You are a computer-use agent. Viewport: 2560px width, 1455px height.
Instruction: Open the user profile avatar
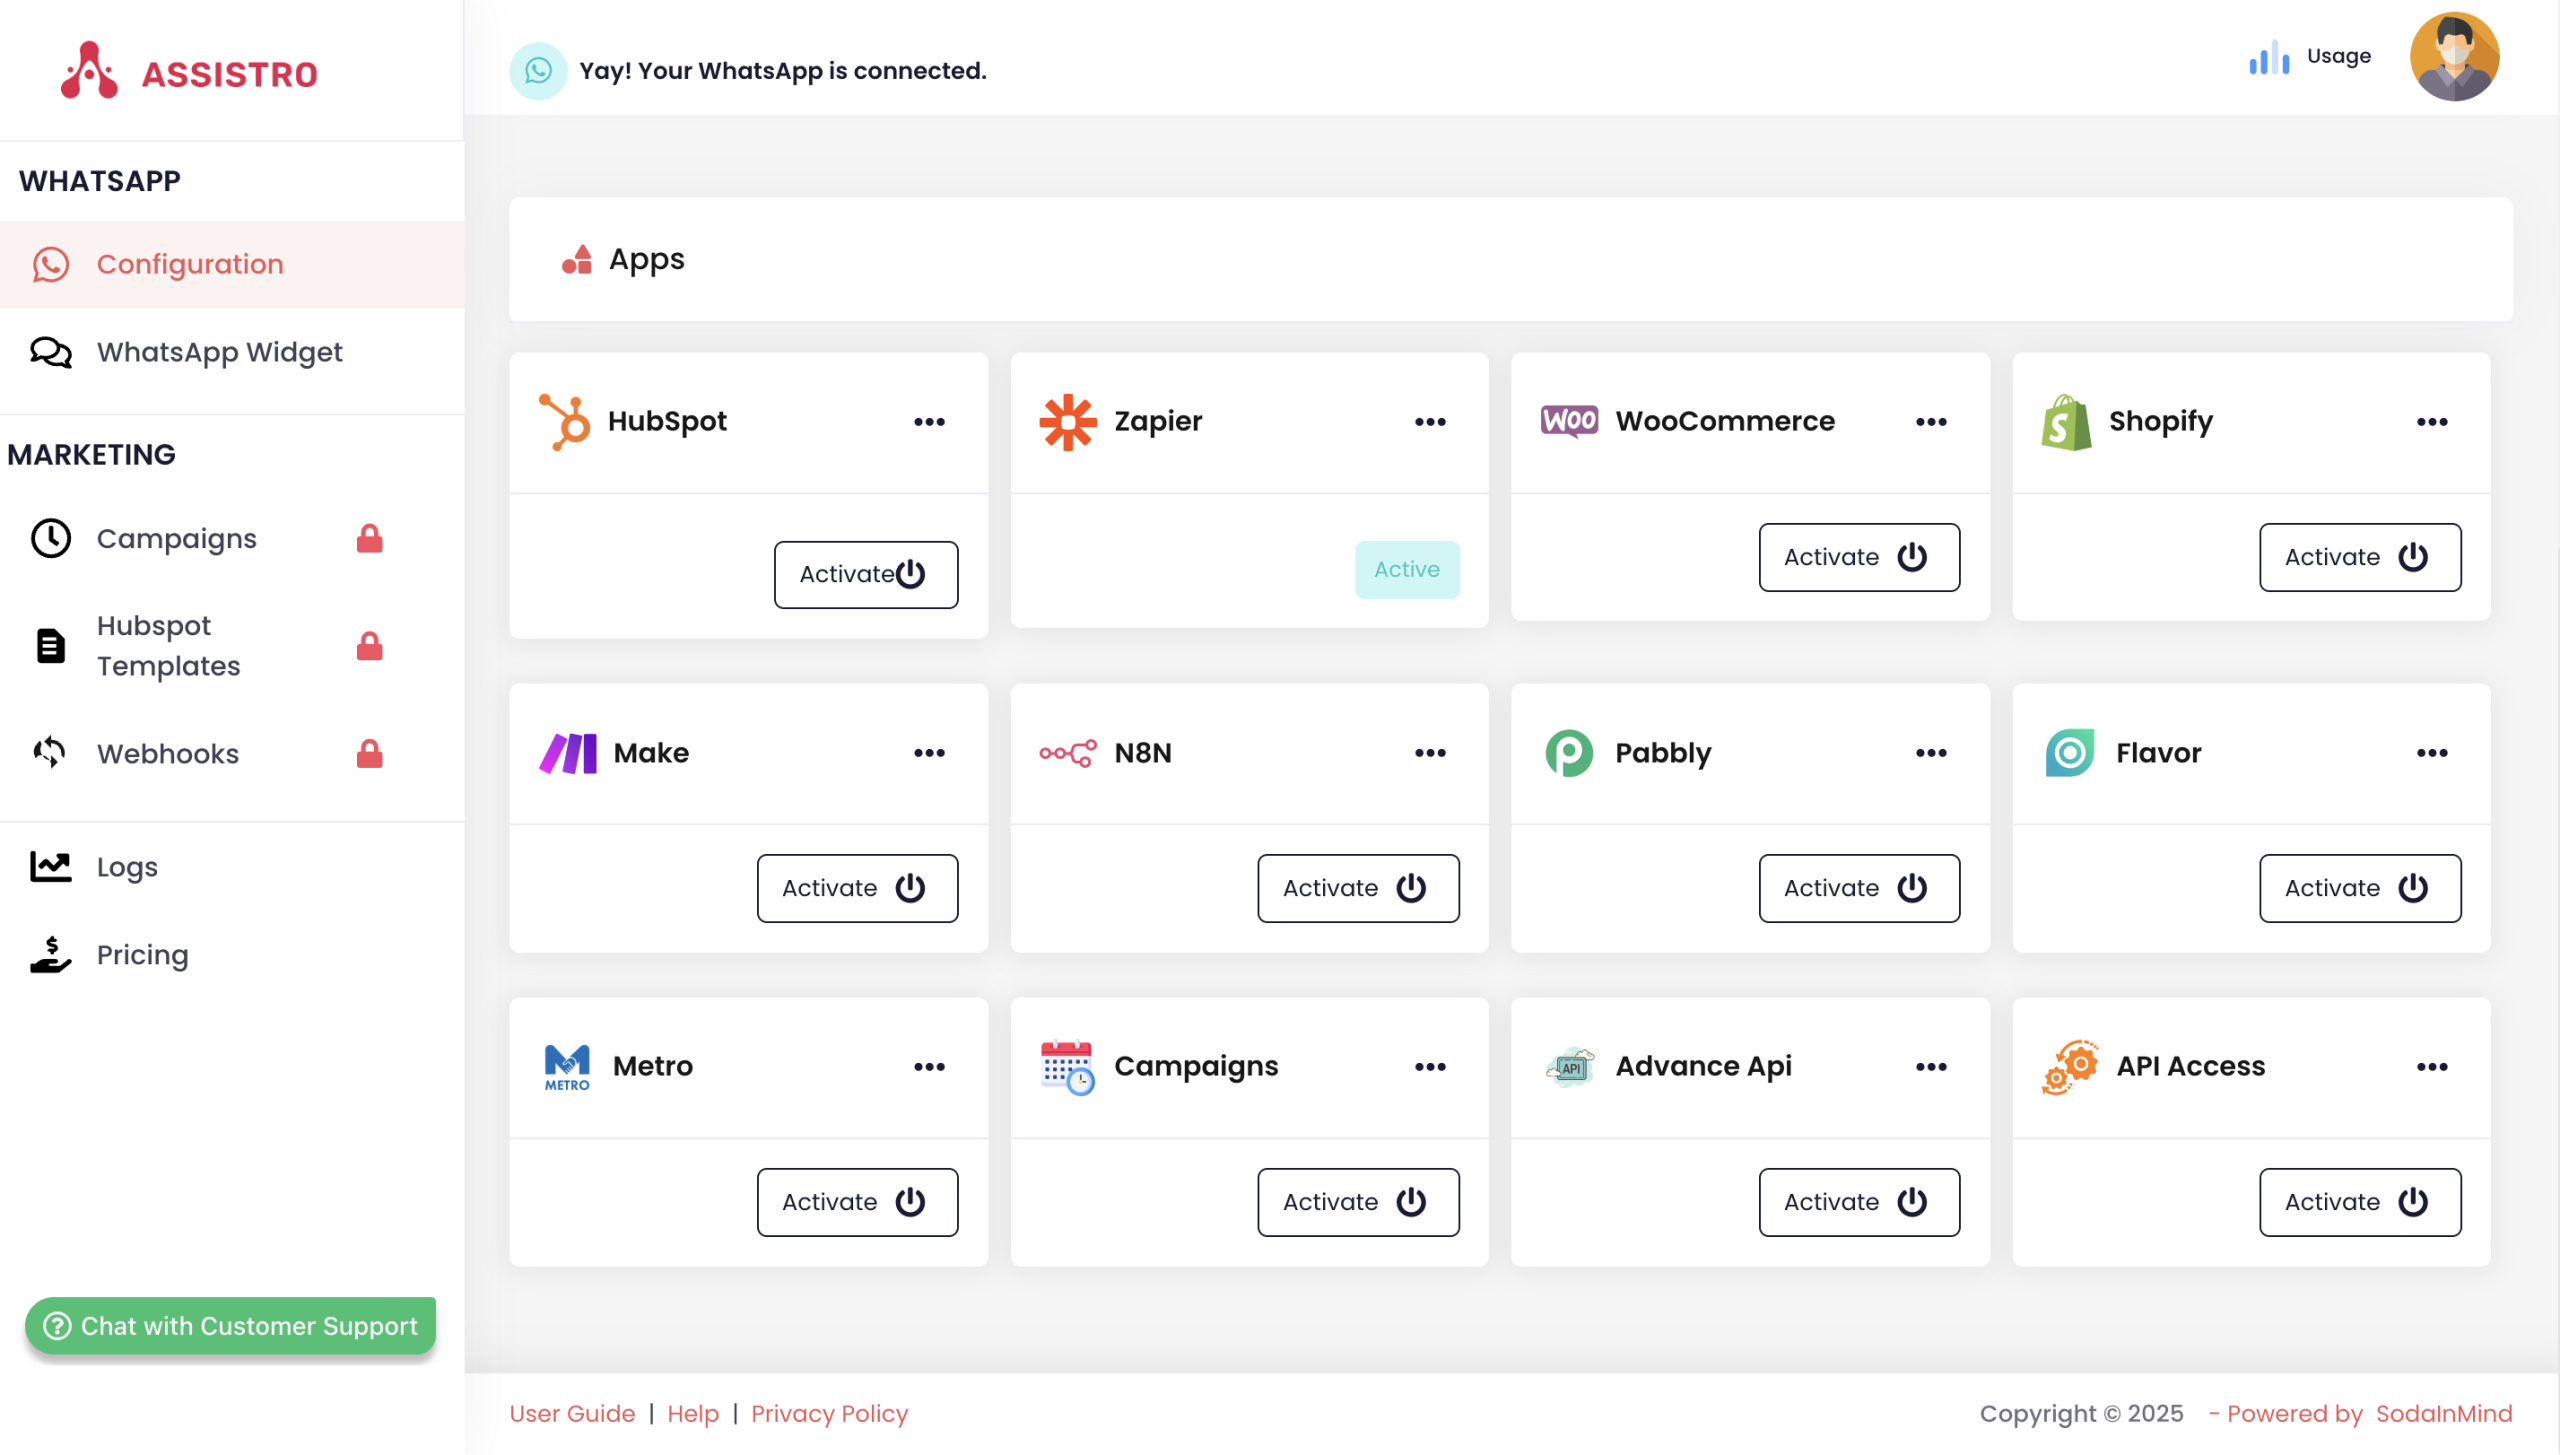(2453, 57)
